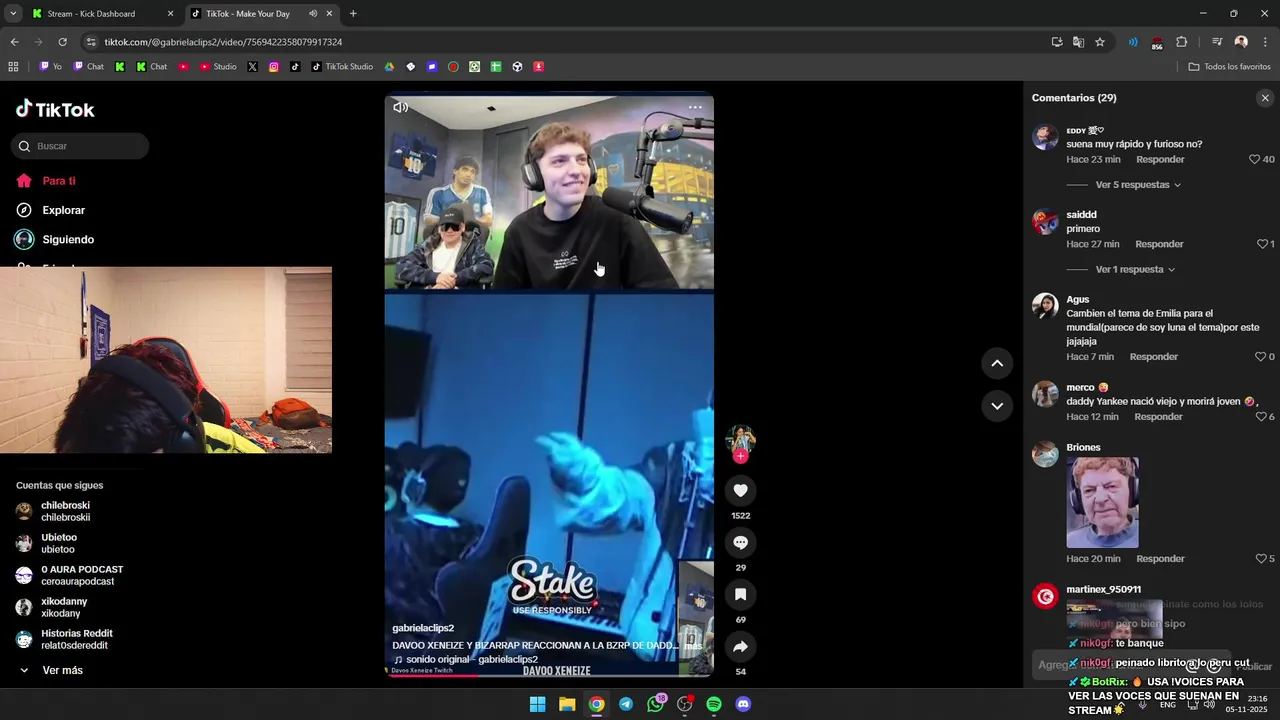The height and width of the screenshot is (720, 1280).
Task: Open TikTok Studio bookmark
Action: click(x=342, y=67)
